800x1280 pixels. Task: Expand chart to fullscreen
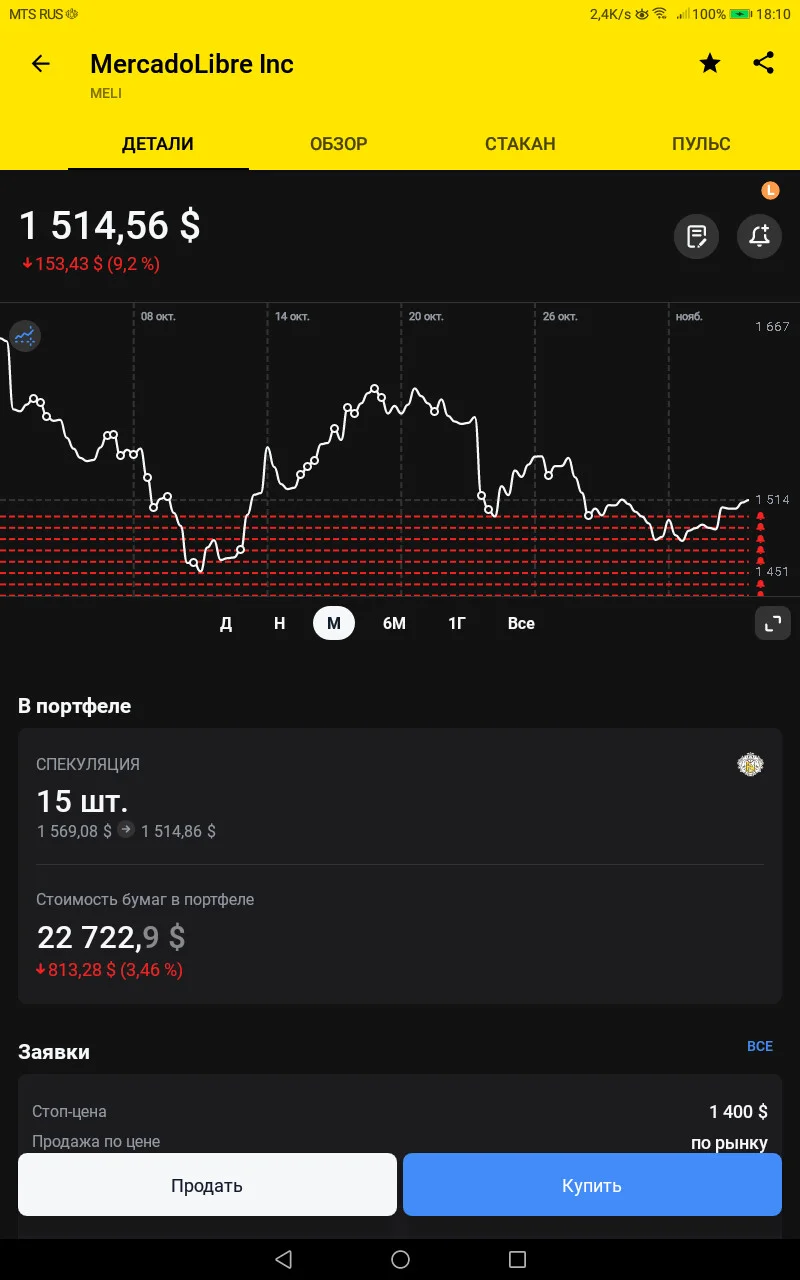point(772,623)
